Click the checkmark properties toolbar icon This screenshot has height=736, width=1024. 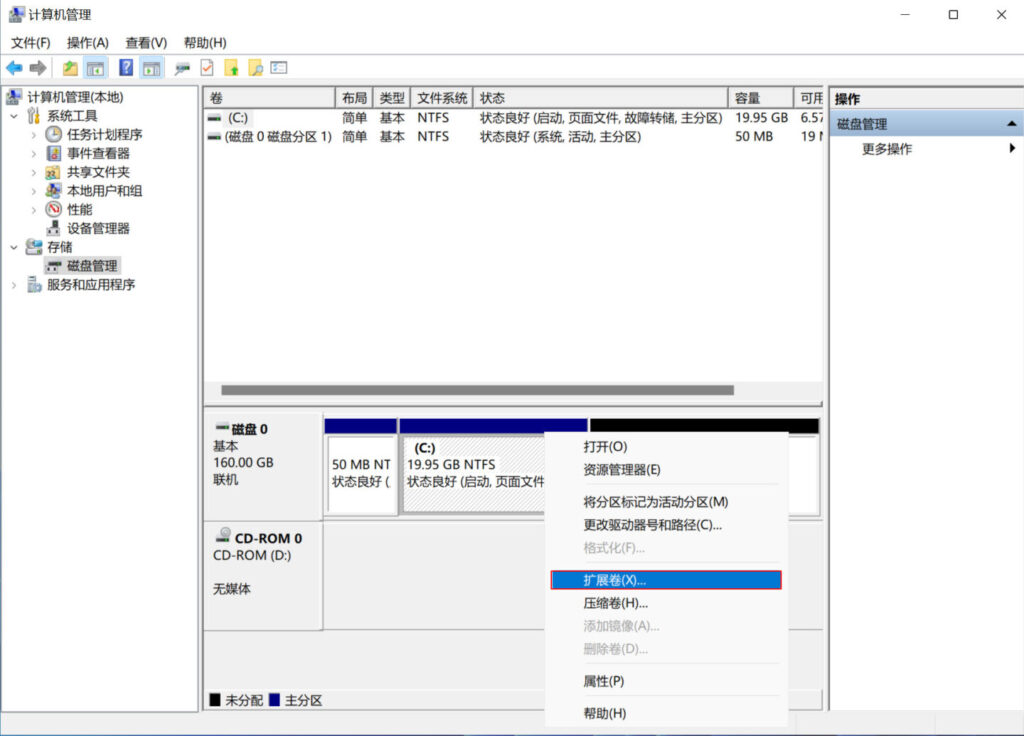[207, 68]
